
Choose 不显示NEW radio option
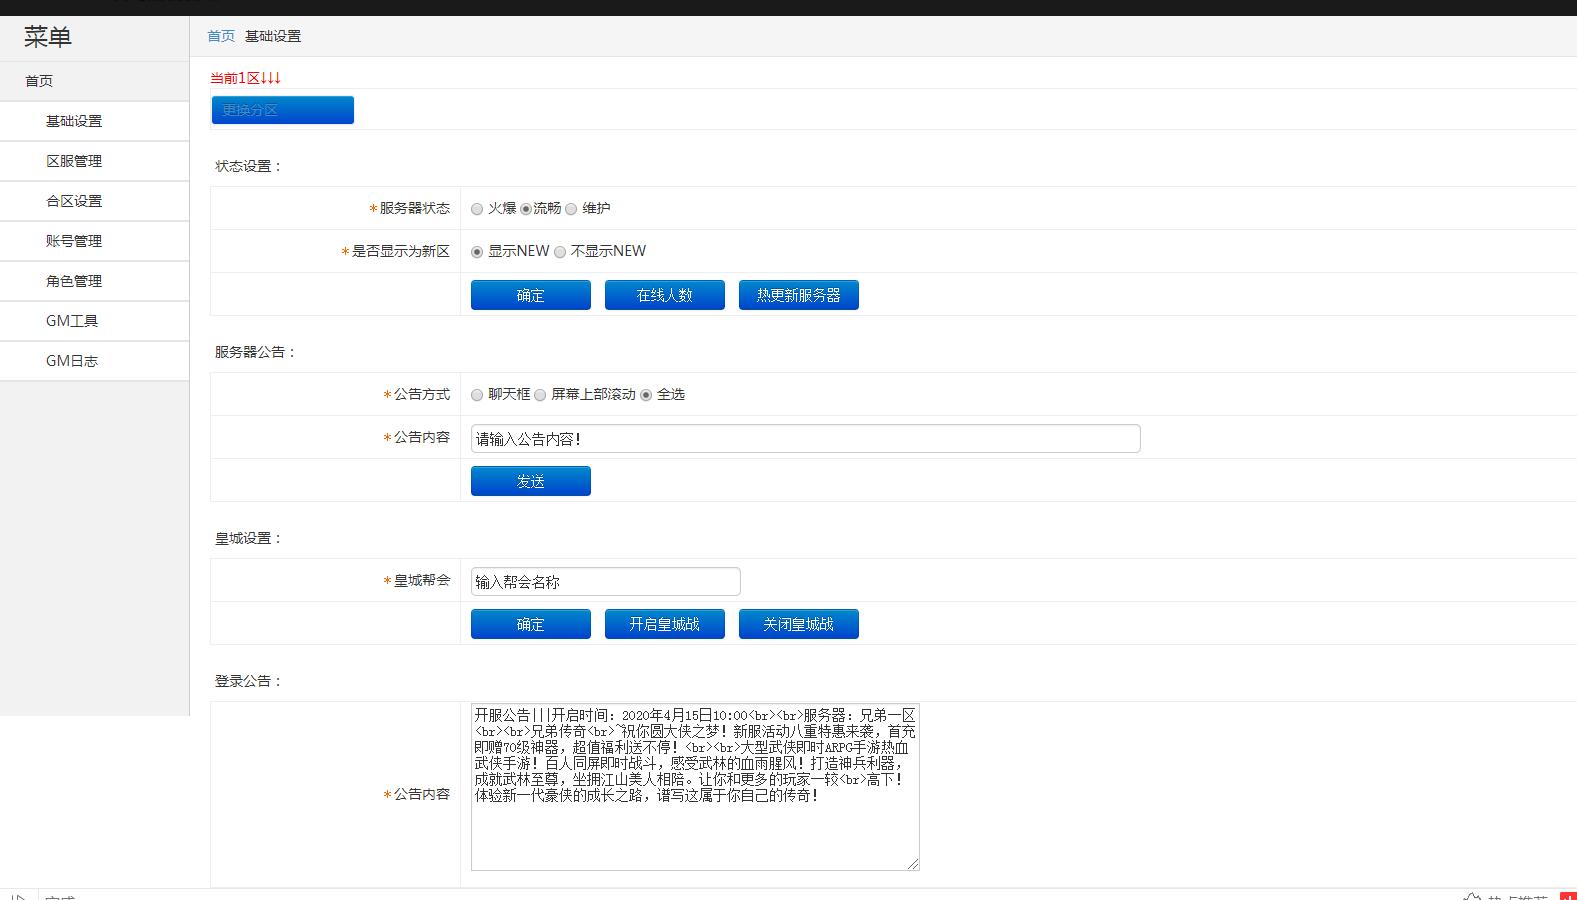tap(560, 252)
